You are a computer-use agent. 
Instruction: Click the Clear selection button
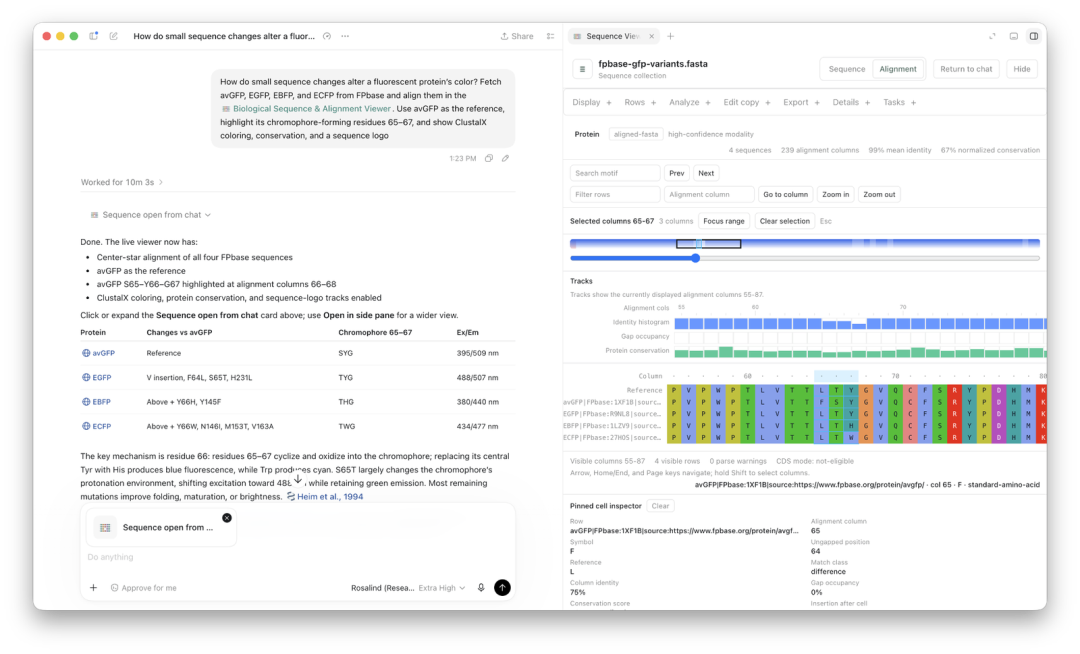pyautogui.click(x=785, y=221)
